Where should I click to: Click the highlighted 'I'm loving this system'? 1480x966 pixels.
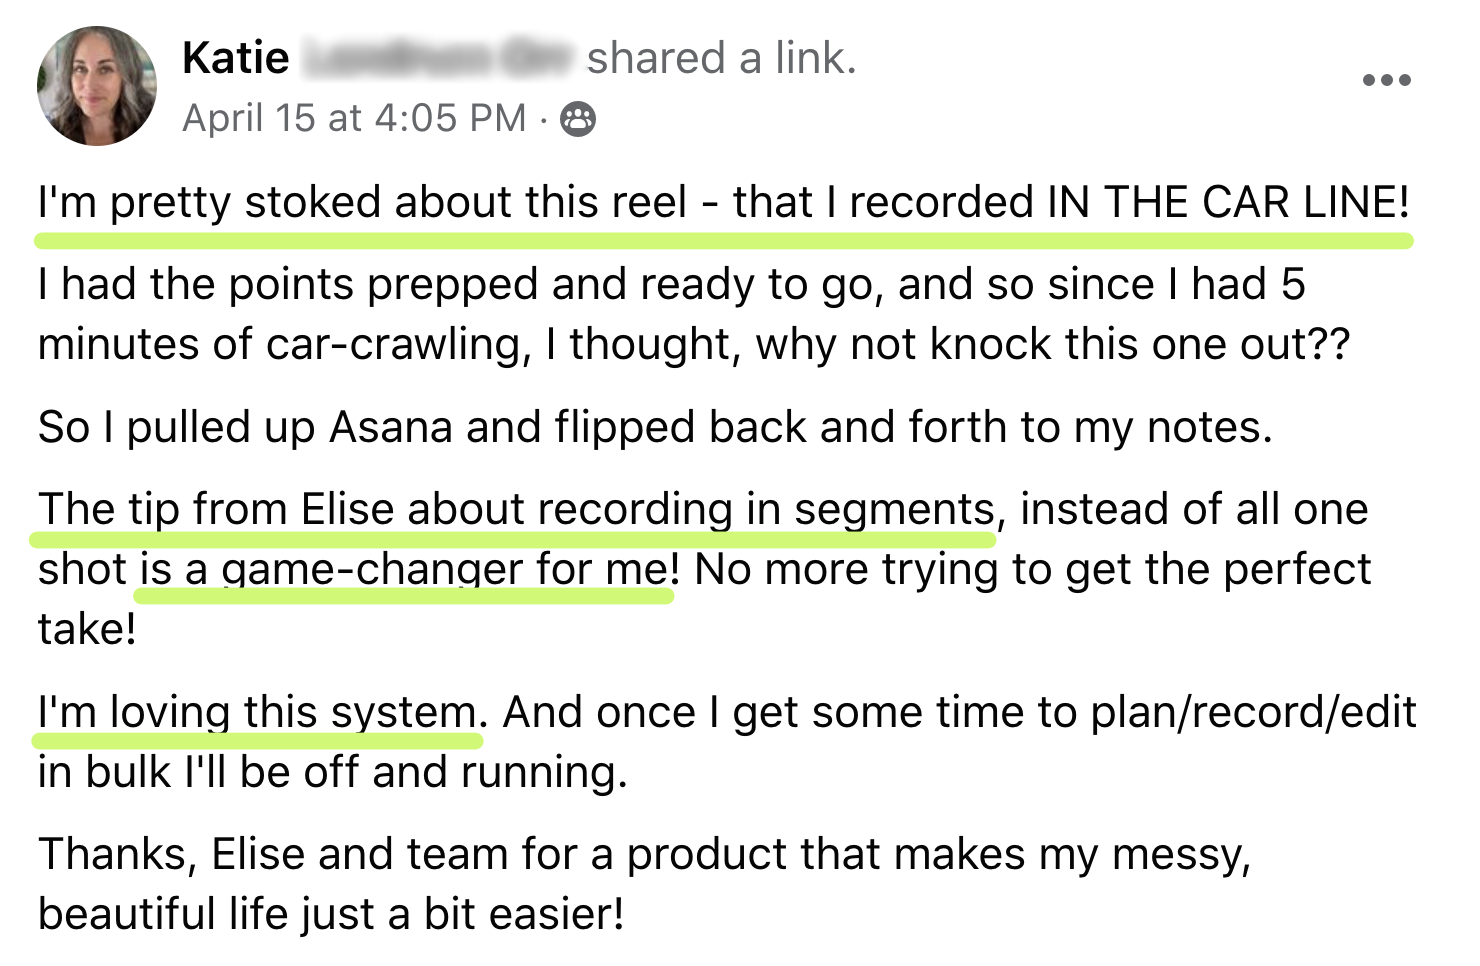coord(256,712)
